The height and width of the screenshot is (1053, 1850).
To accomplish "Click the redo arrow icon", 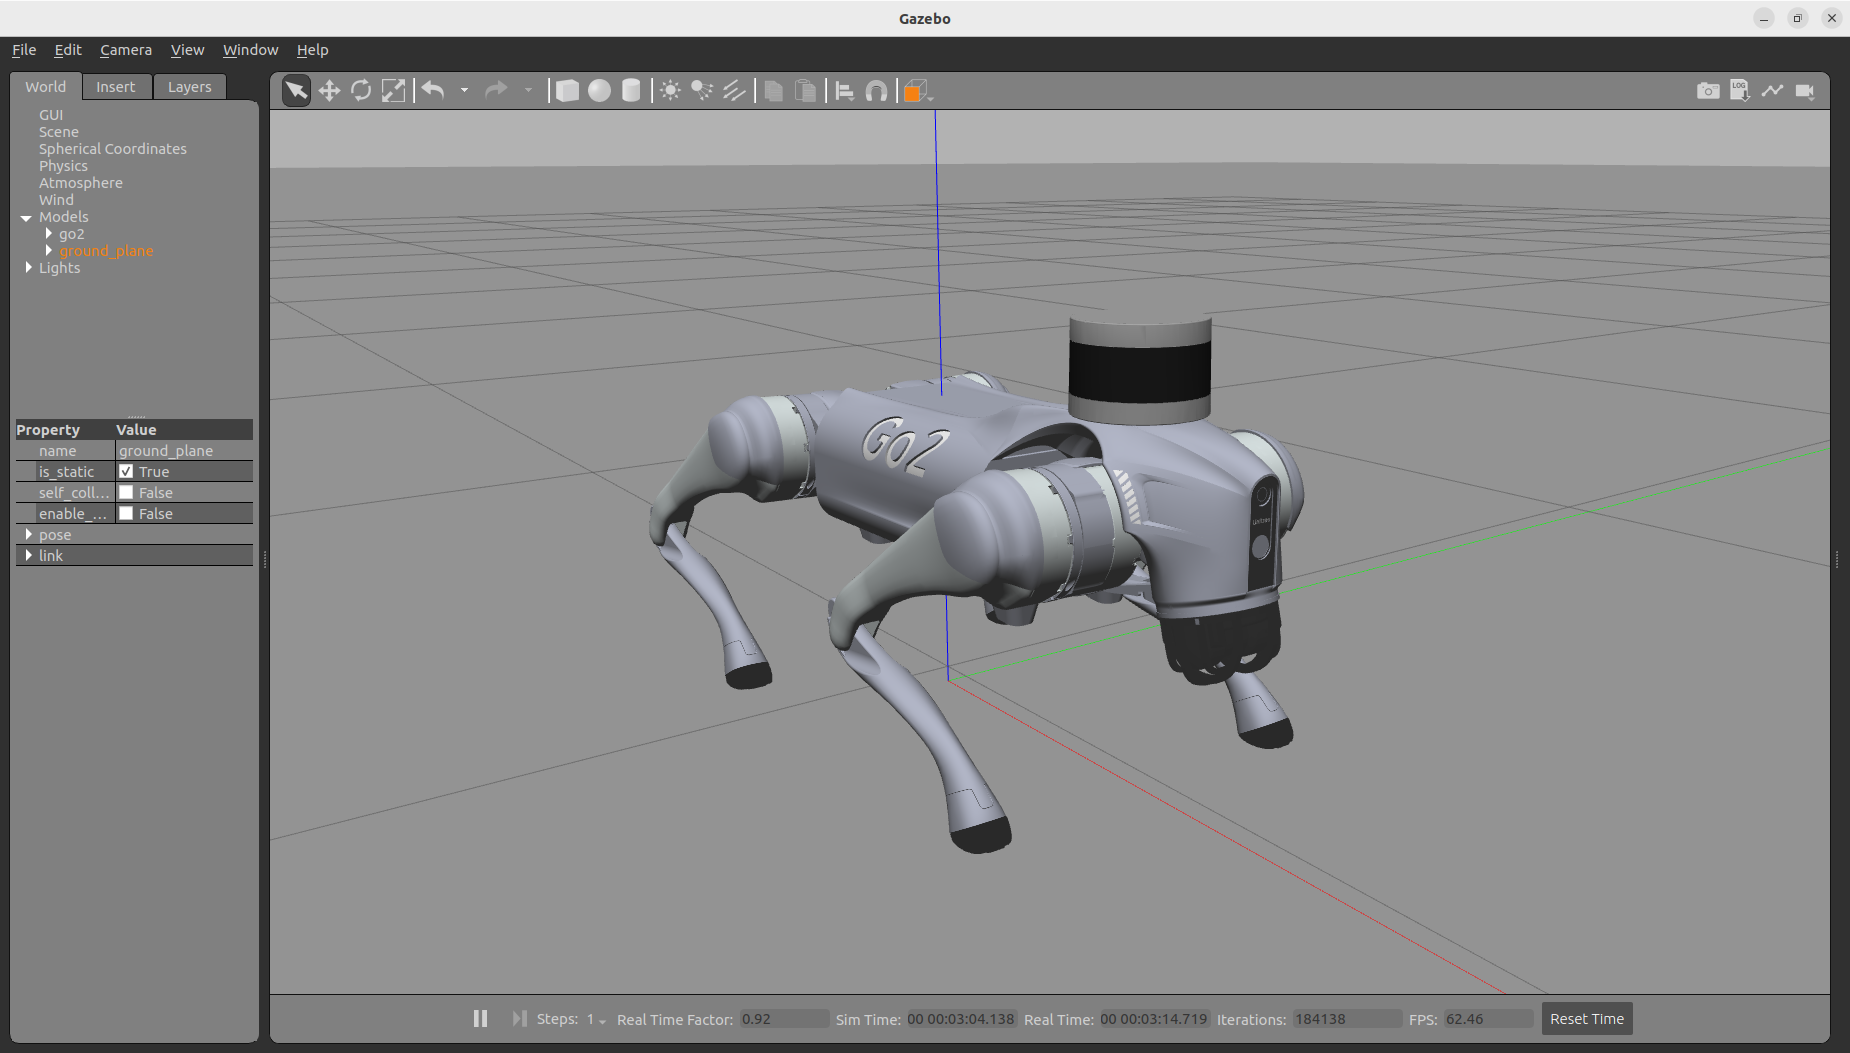I will tap(496, 91).
